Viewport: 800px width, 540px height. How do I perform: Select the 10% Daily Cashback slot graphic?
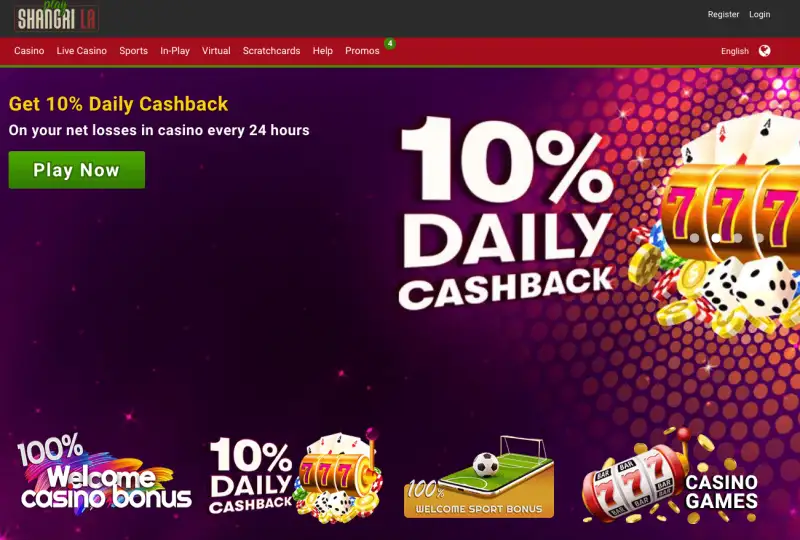click(296, 476)
